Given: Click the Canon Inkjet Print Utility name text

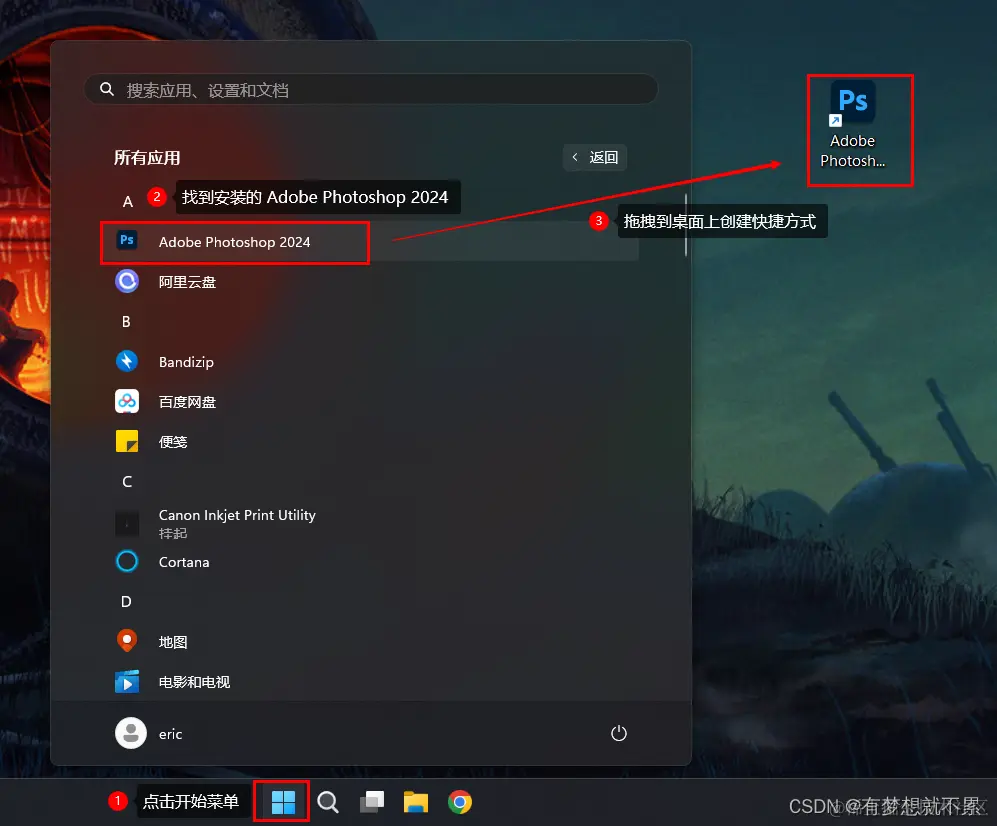Looking at the screenshot, I should (237, 515).
